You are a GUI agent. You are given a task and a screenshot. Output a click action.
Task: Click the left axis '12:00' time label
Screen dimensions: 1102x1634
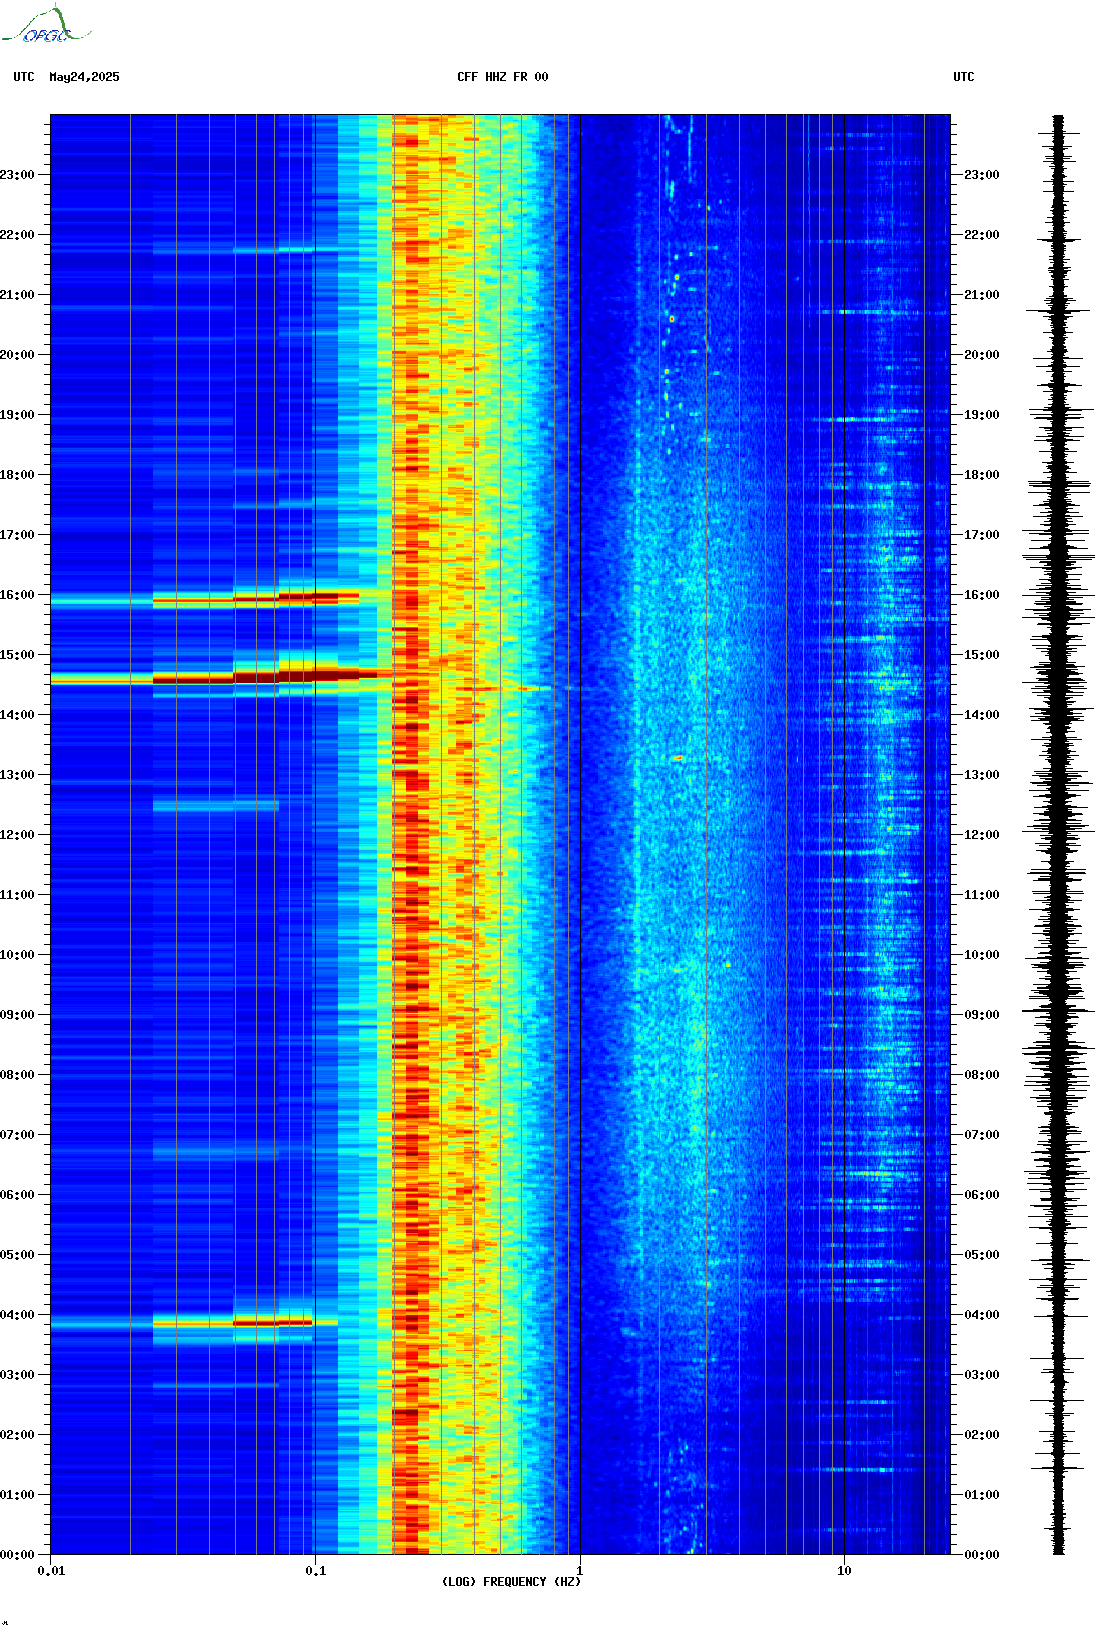(17, 835)
